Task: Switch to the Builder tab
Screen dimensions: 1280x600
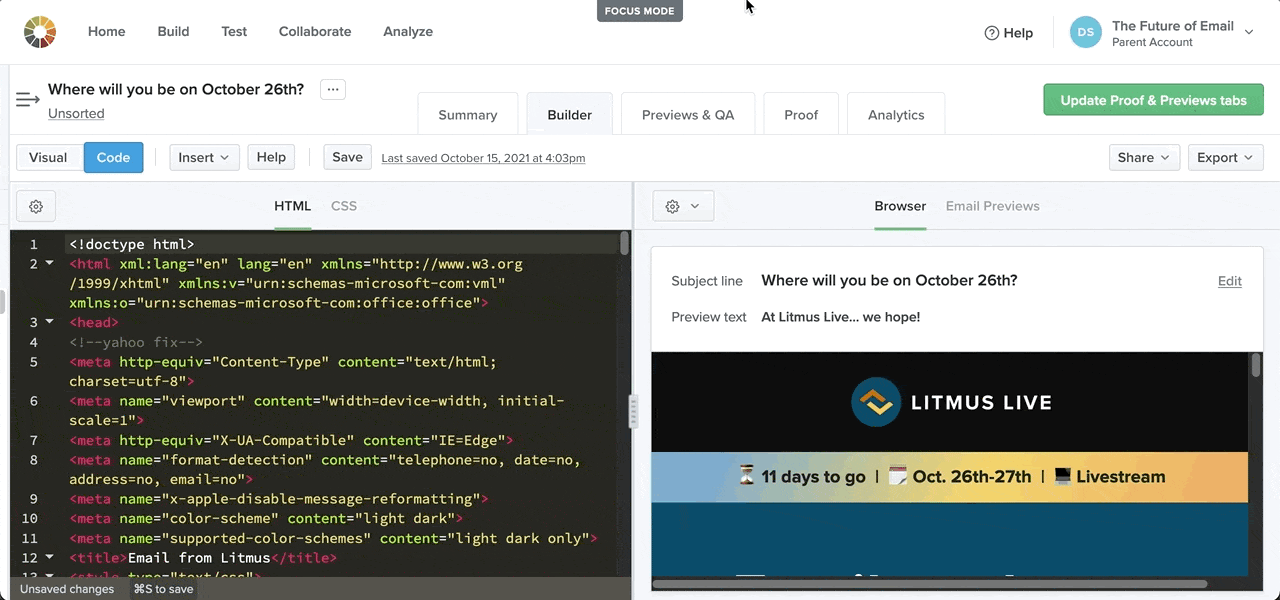Action: [570, 114]
